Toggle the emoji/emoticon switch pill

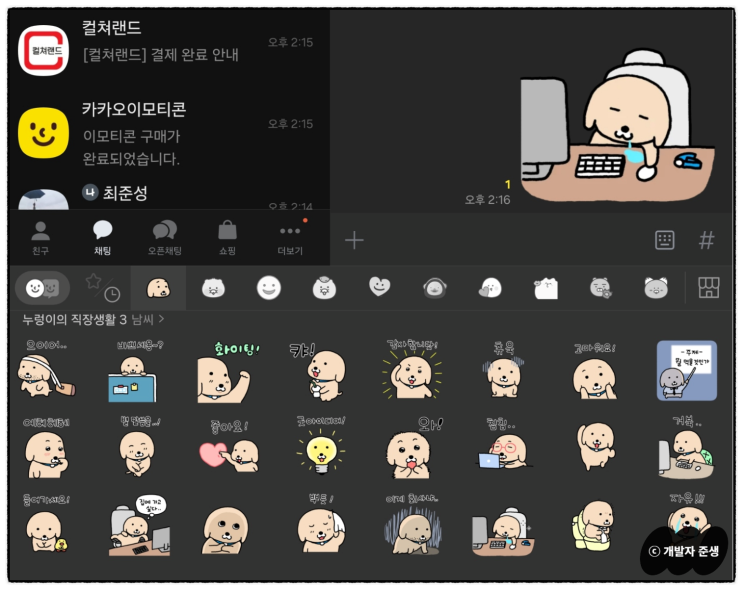point(43,288)
